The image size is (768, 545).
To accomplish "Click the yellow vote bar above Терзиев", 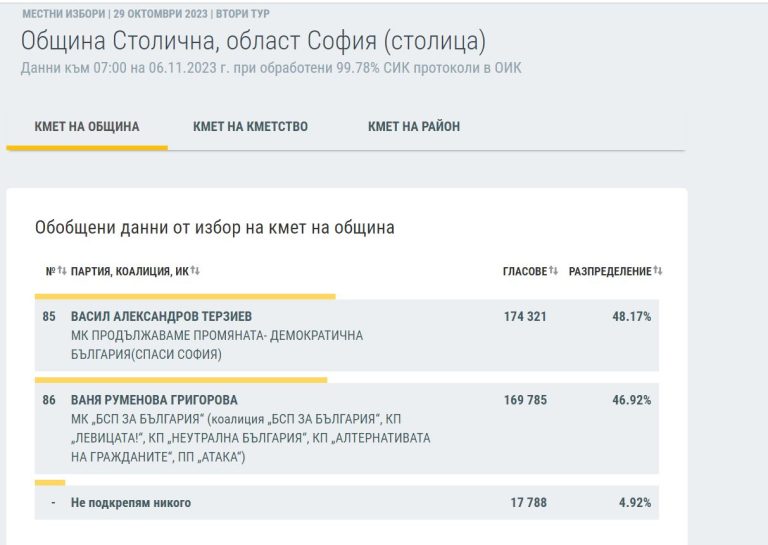I will (185, 296).
